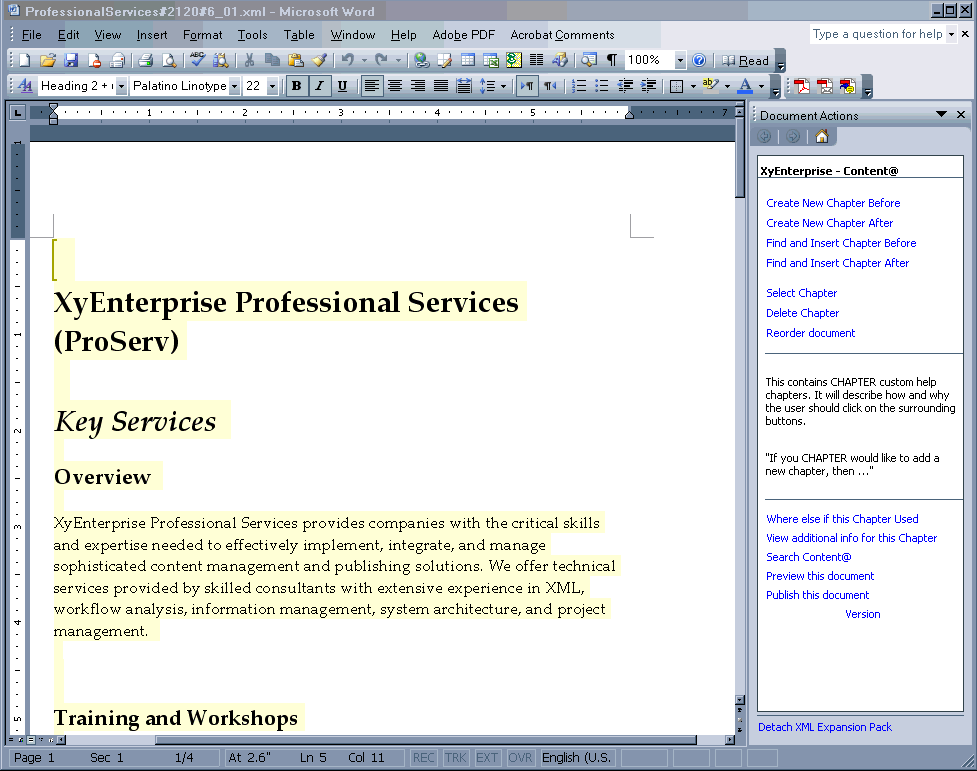Click Publish this document link
The width and height of the screenshot is (977, 771).
(x=817, y=595)
